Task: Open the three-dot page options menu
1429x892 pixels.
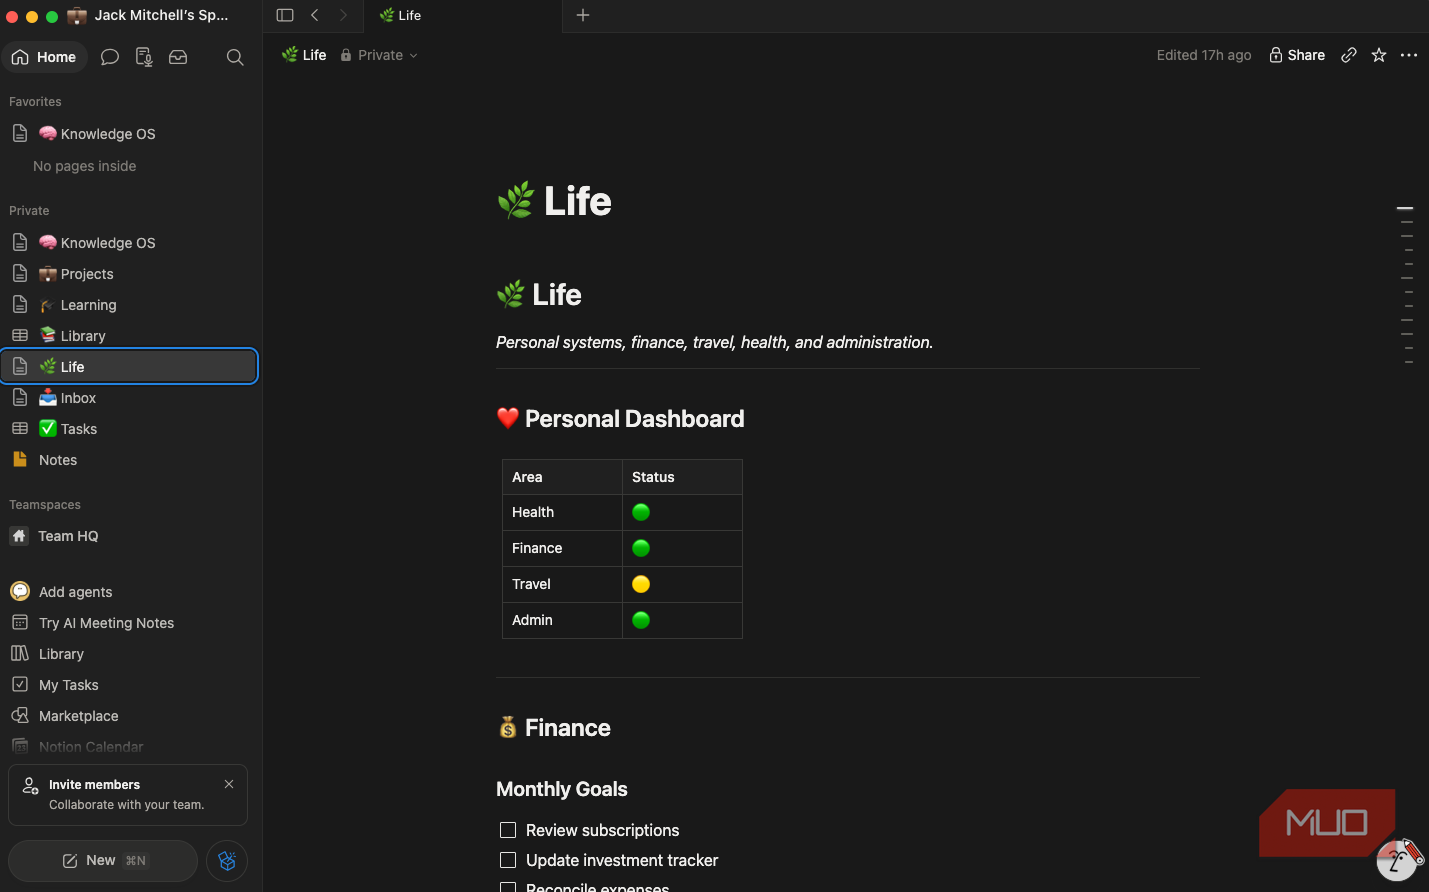Action: [x=1409, y=55]
